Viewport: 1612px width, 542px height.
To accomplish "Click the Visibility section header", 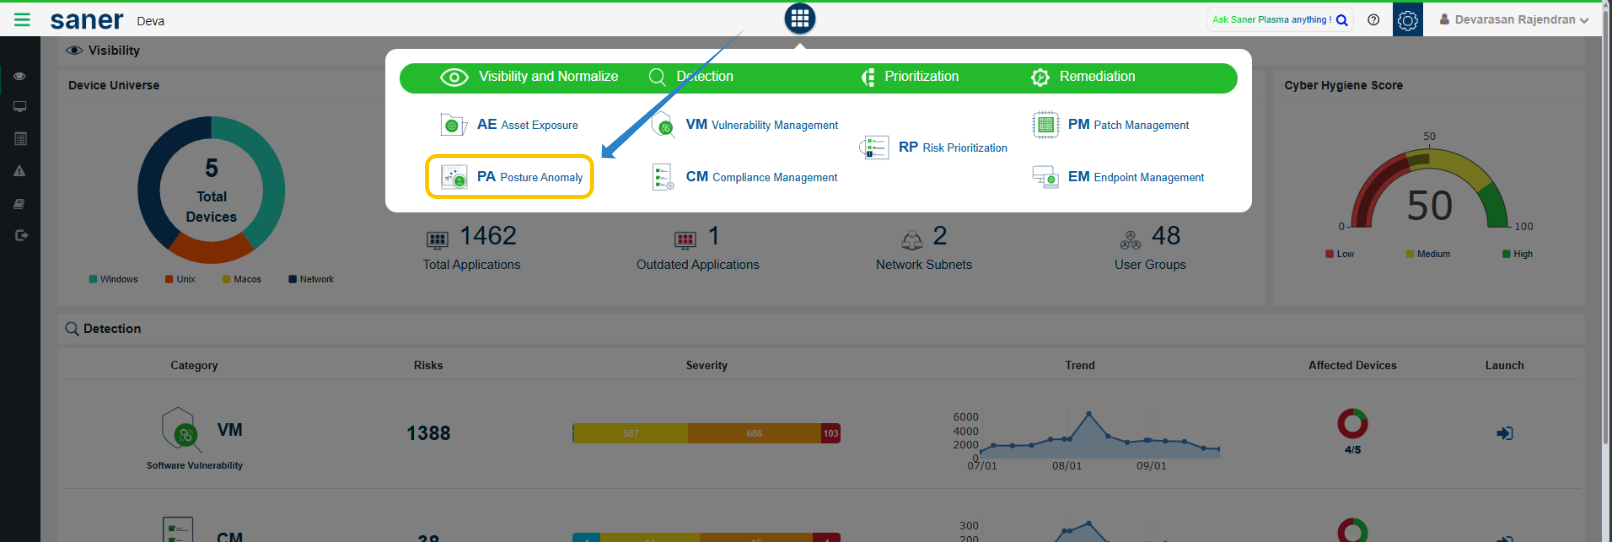I will point(103,51).
